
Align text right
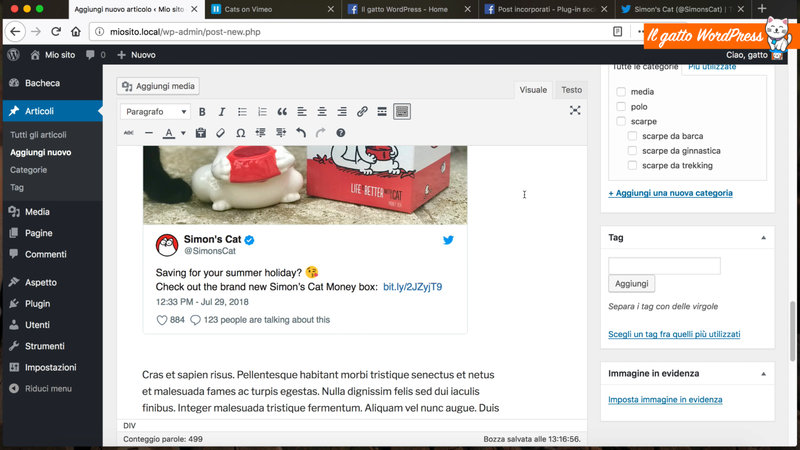[342, 112]
